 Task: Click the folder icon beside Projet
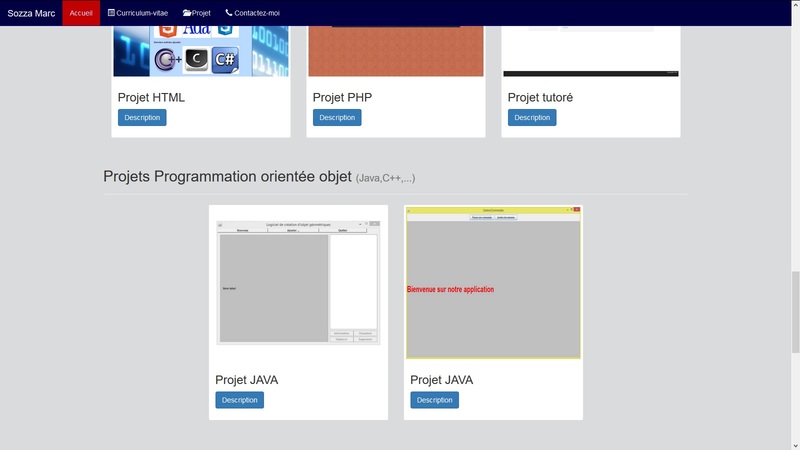[187, 13]
